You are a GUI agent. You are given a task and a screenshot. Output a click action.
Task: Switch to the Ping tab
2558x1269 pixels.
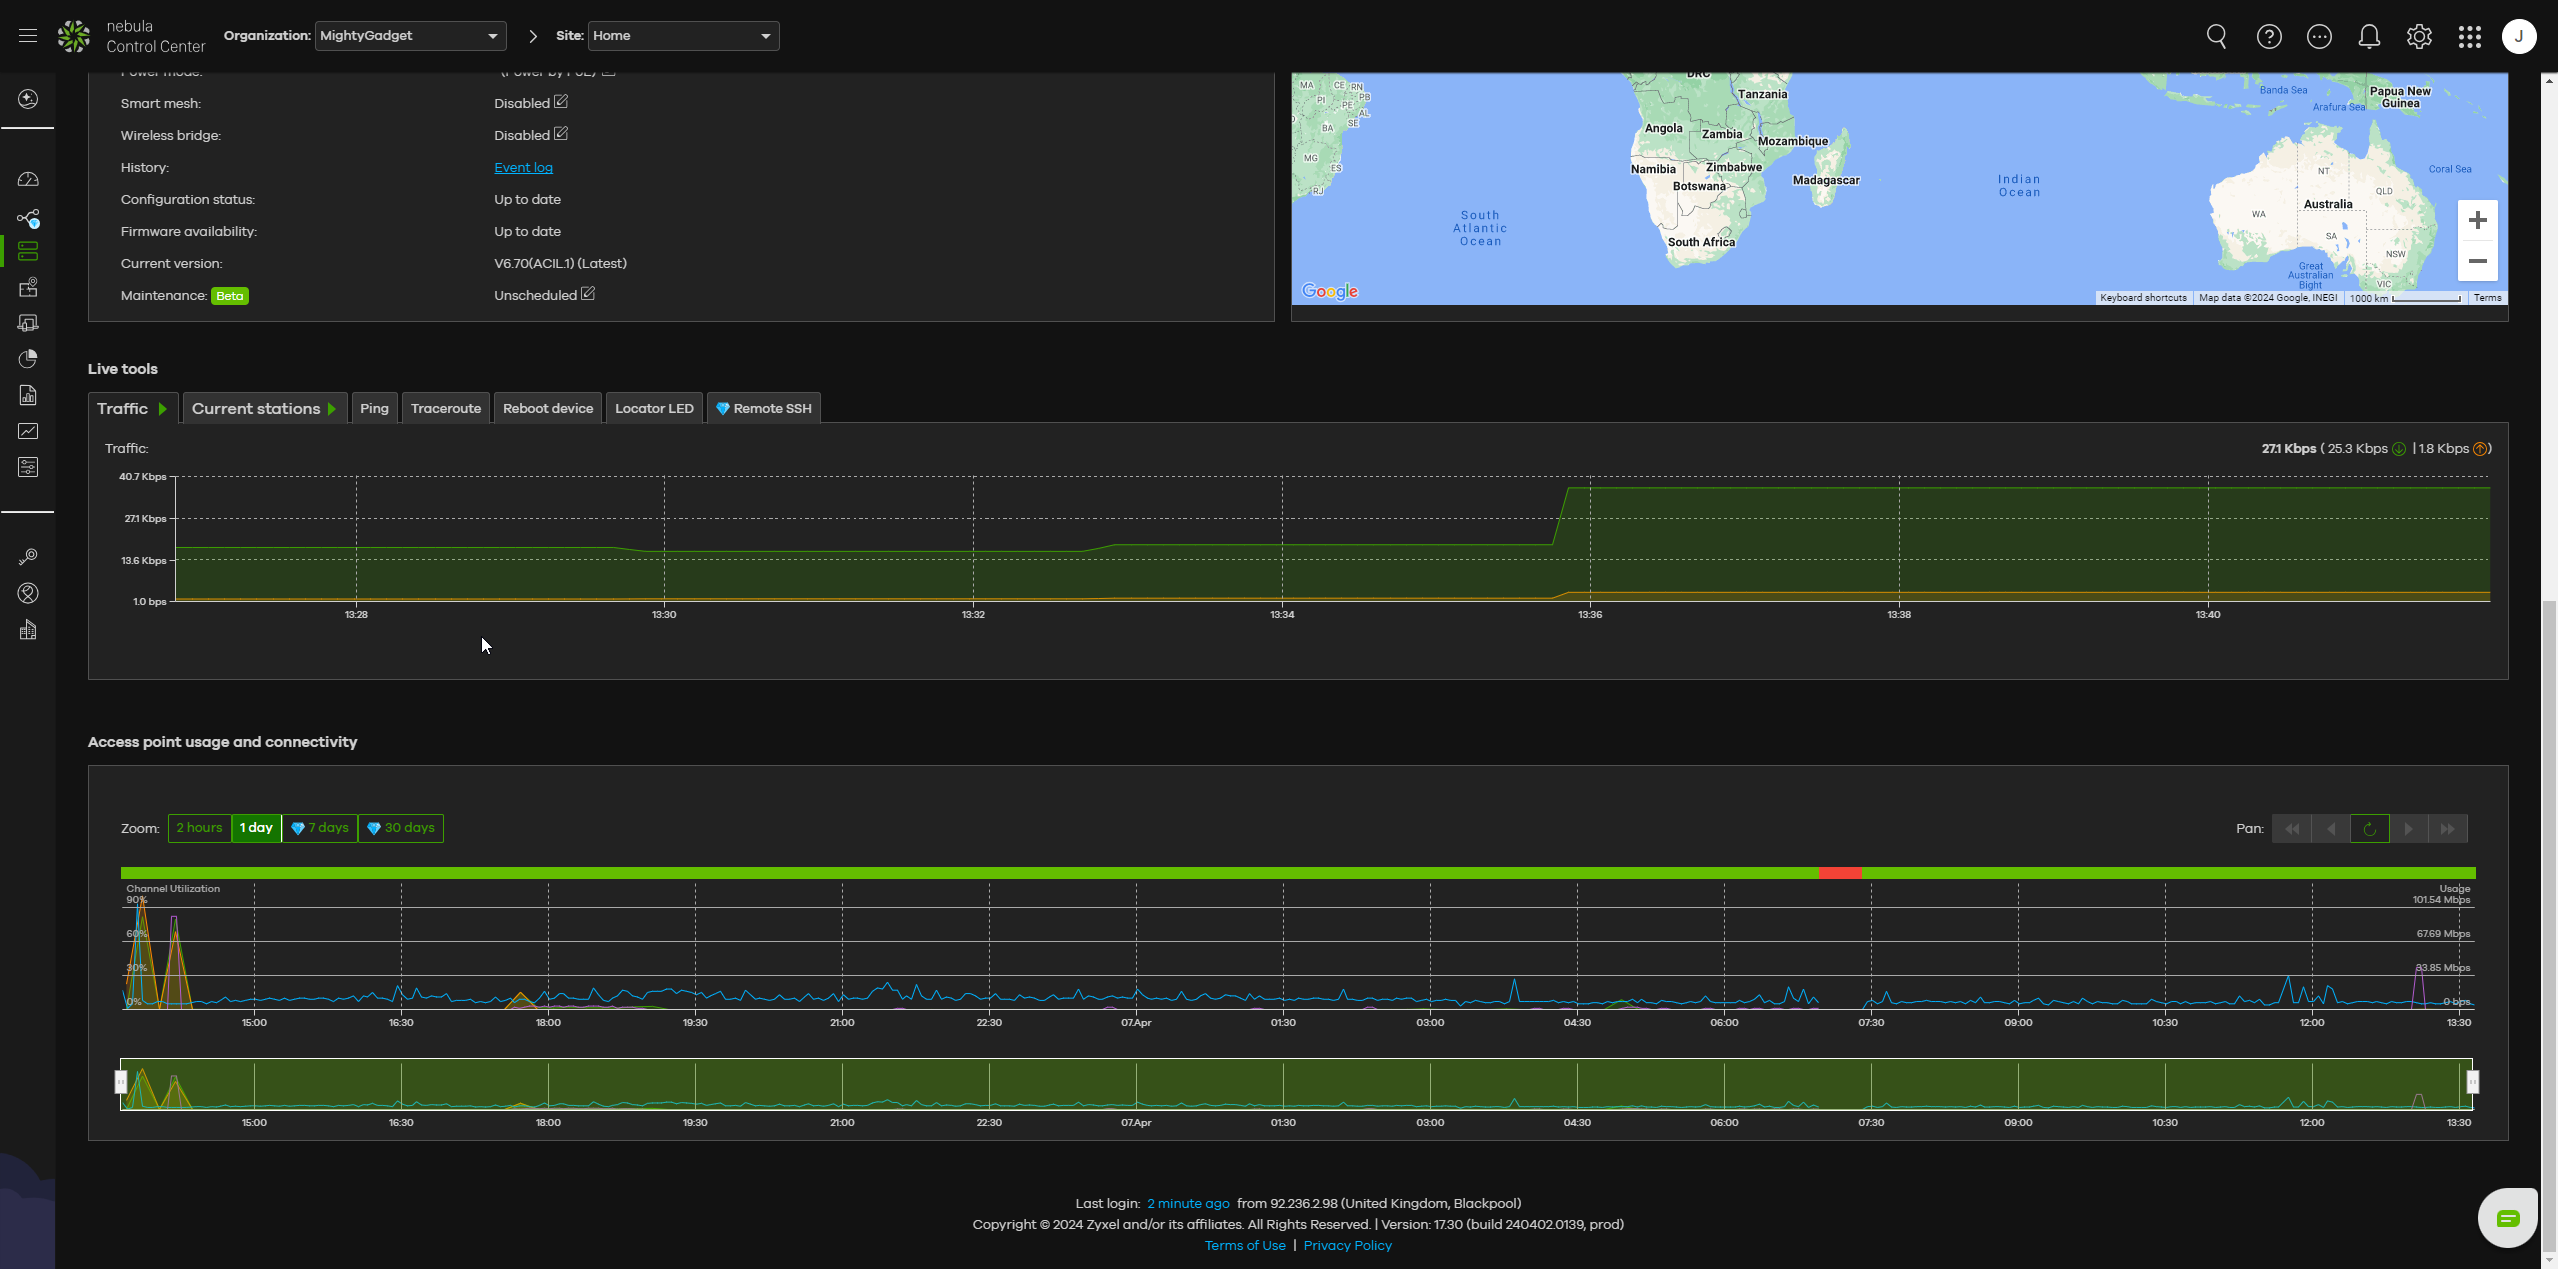pos(374,408)
